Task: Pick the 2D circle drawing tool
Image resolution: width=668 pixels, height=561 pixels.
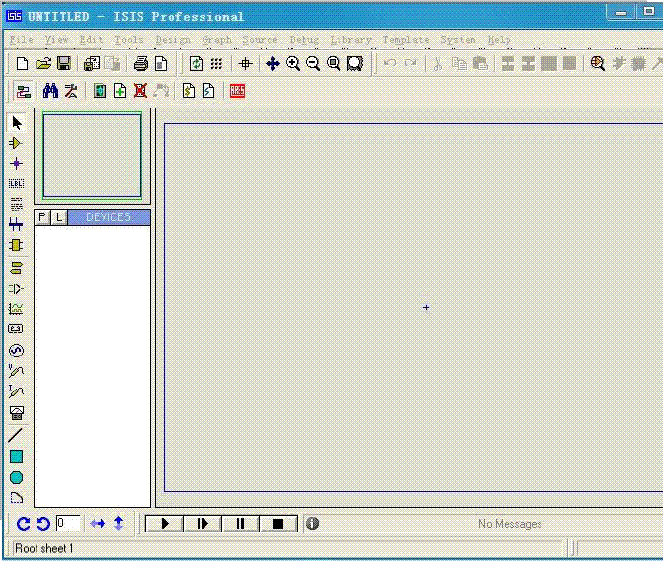Action: click(16, 477)
